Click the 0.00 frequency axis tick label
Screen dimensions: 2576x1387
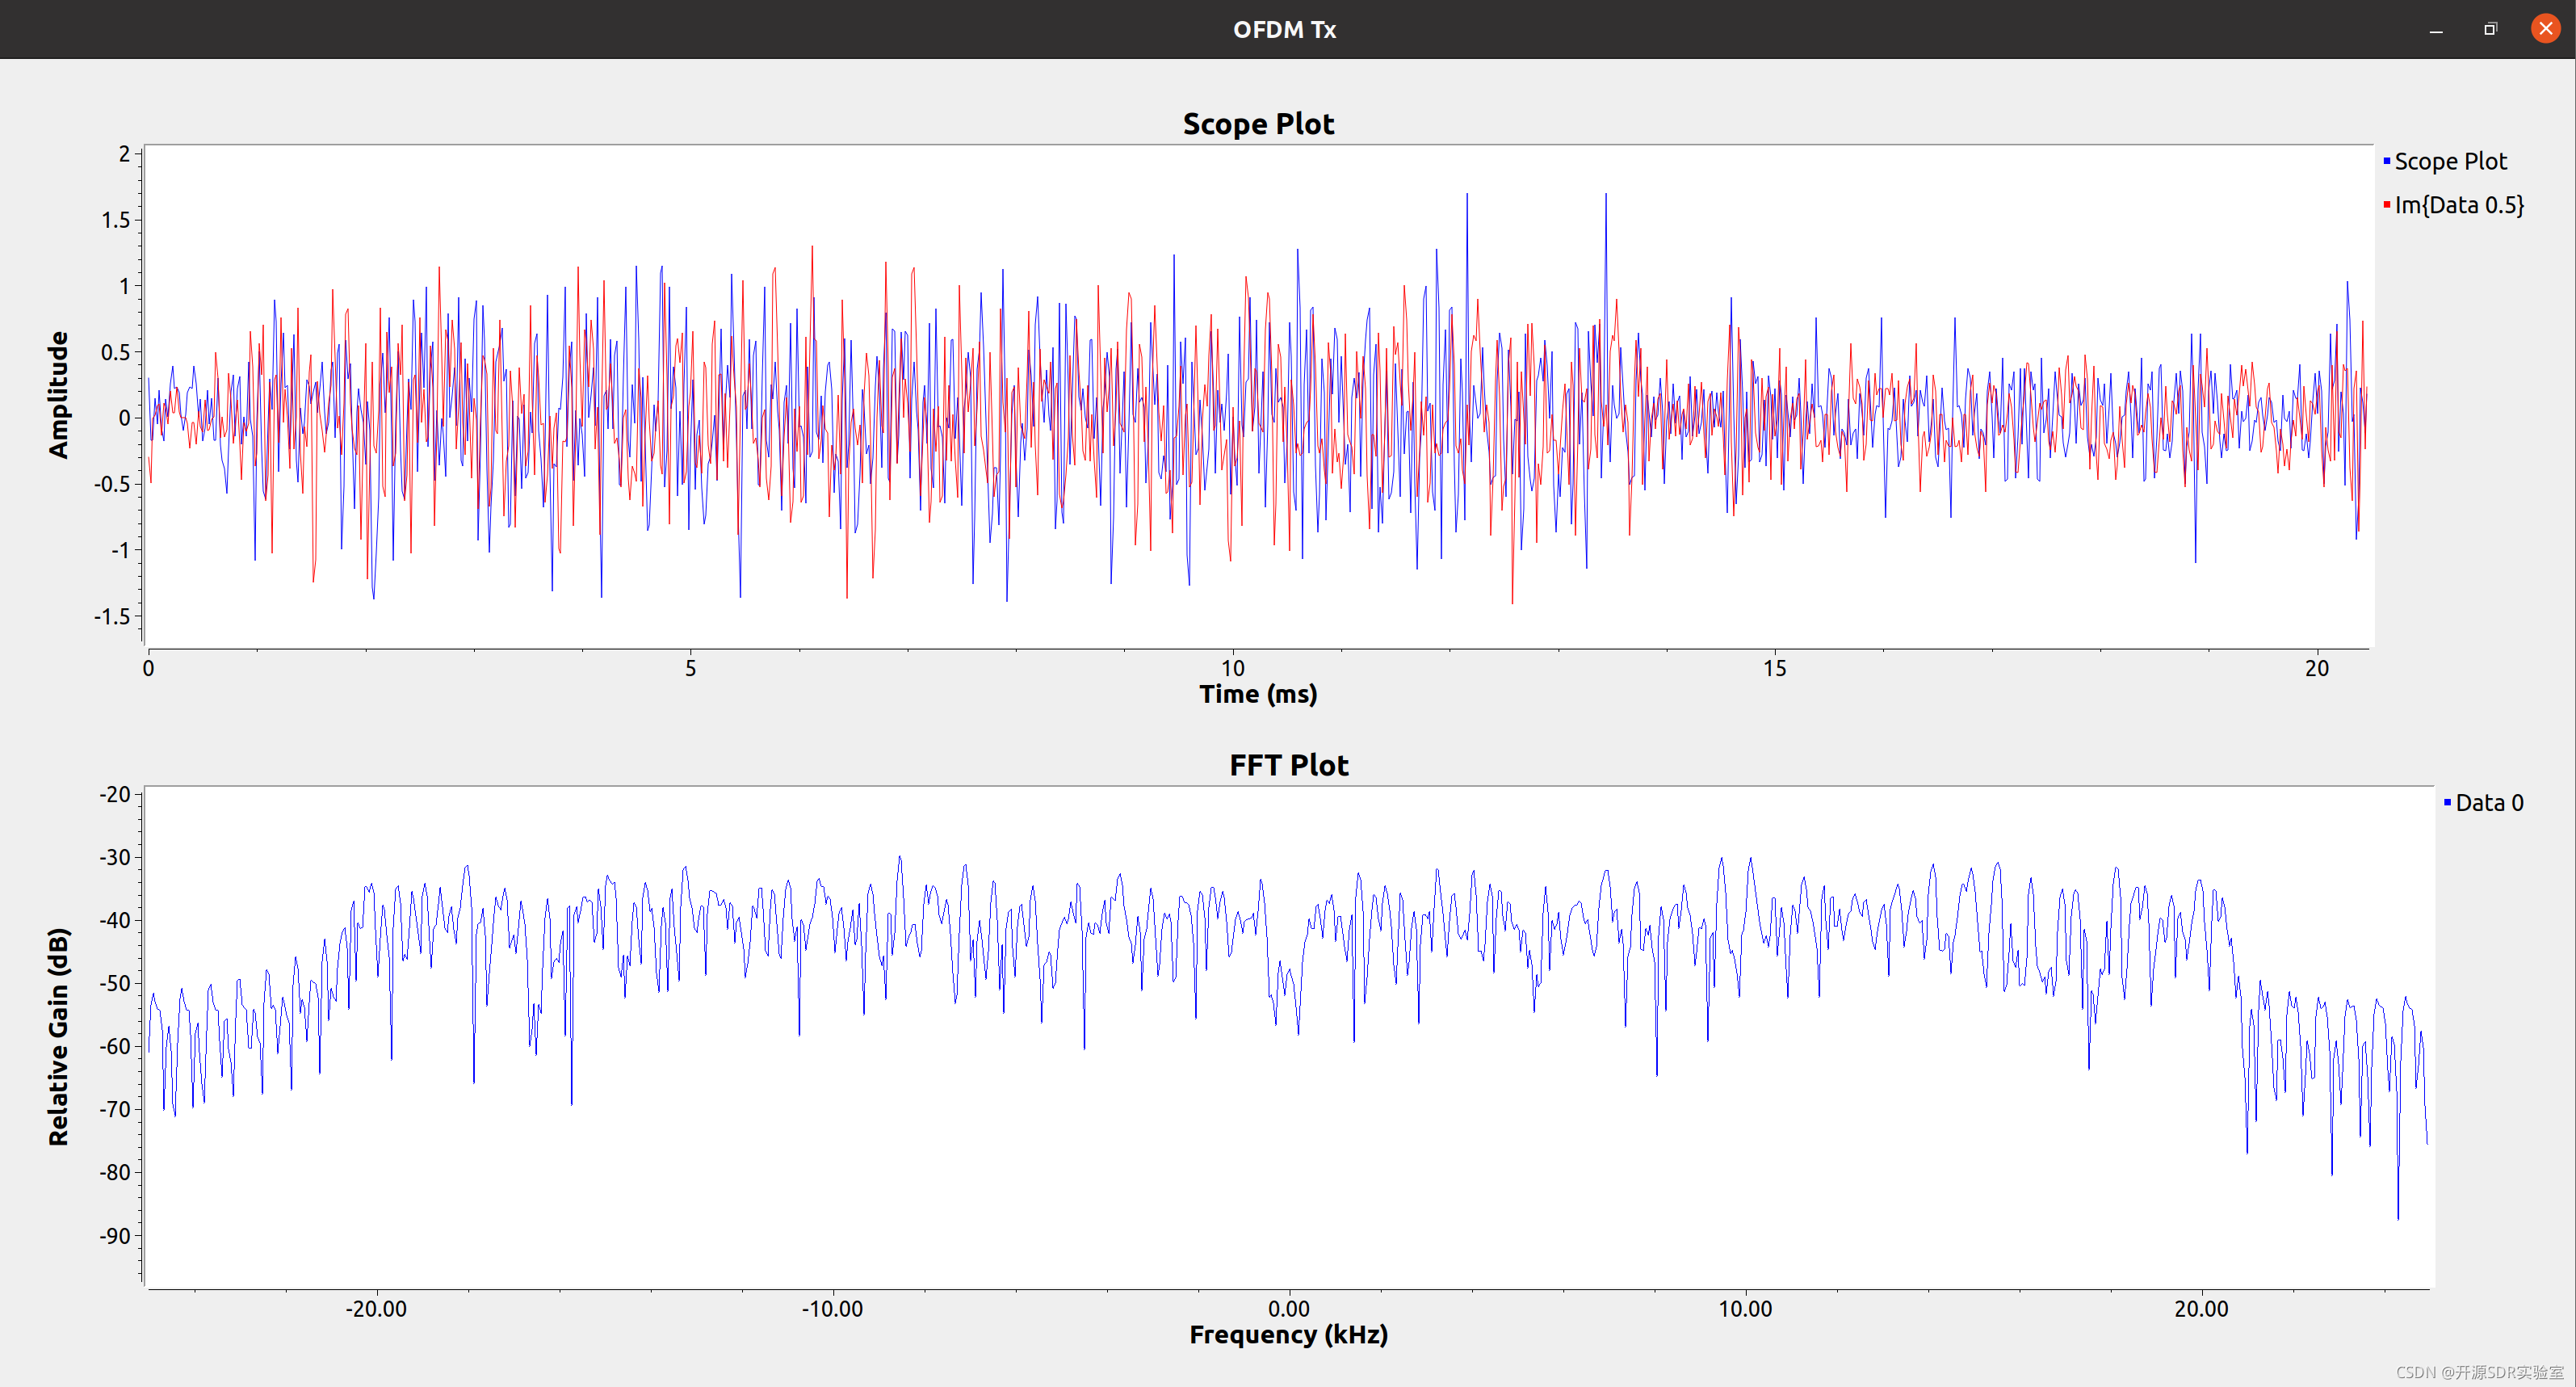click(1288, 1308)
